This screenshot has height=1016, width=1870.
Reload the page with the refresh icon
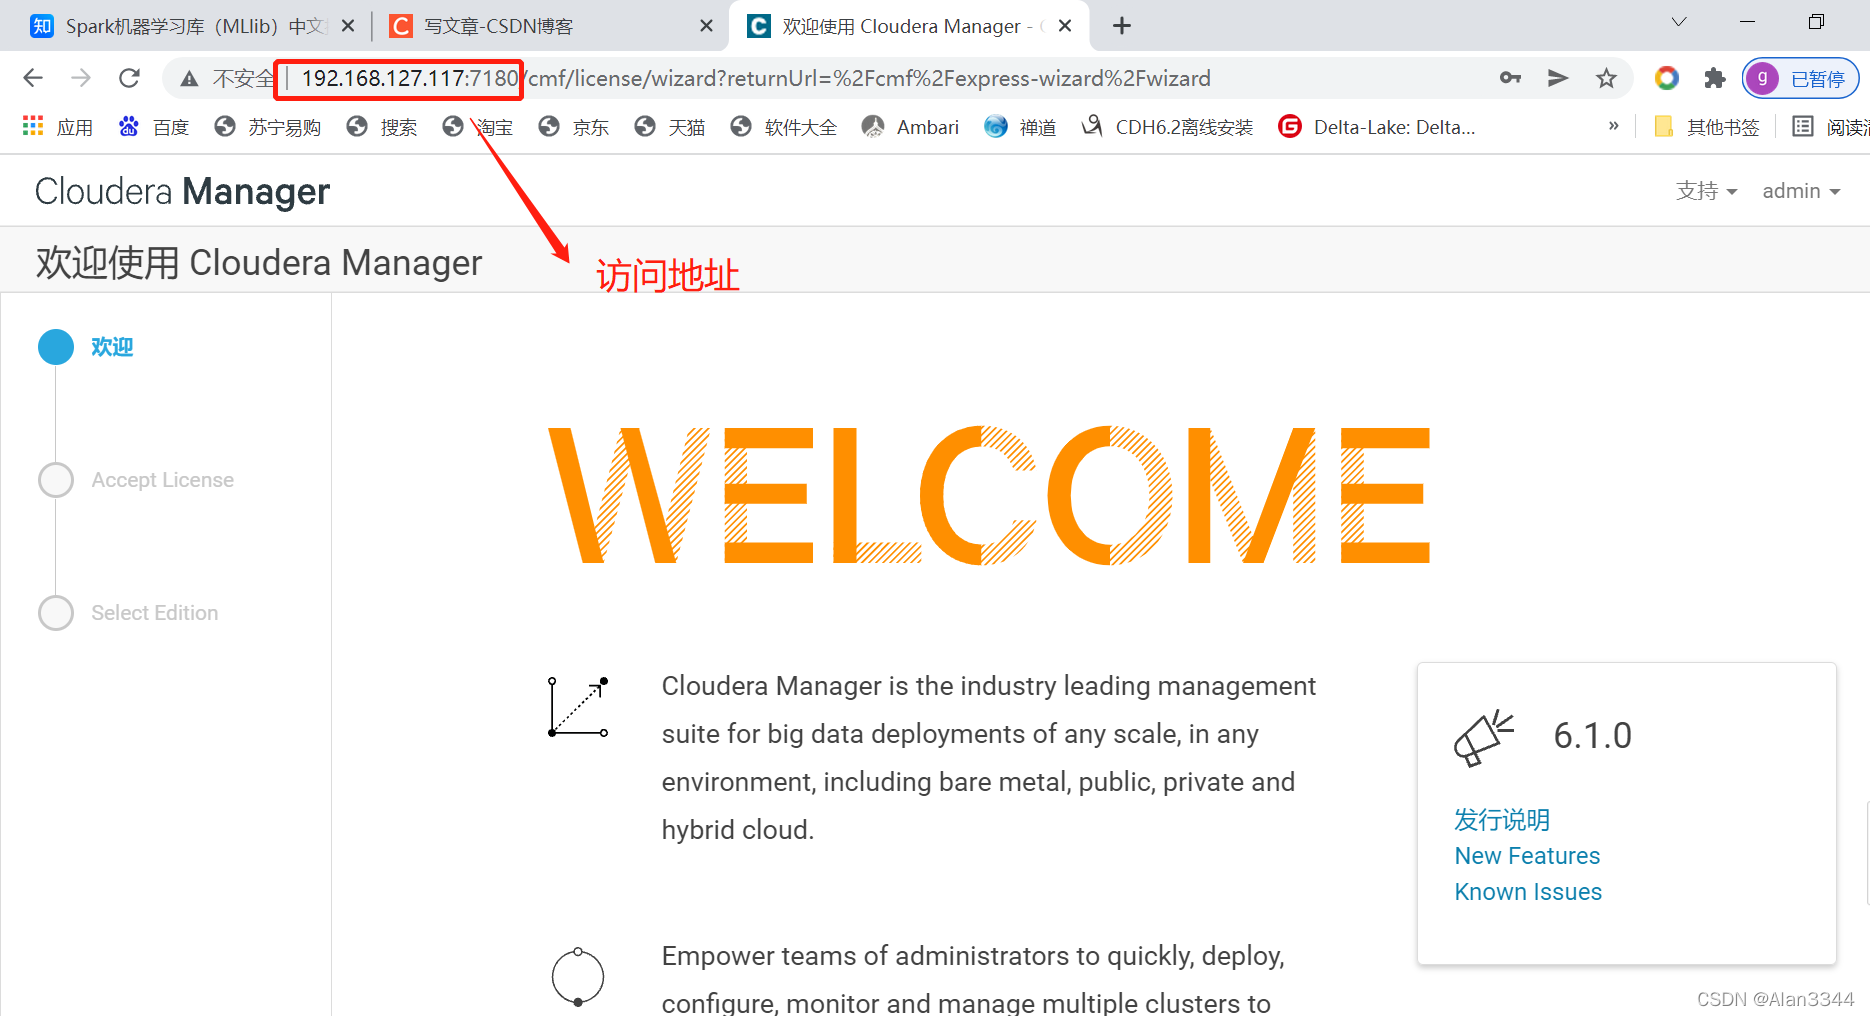coord(129,78)
